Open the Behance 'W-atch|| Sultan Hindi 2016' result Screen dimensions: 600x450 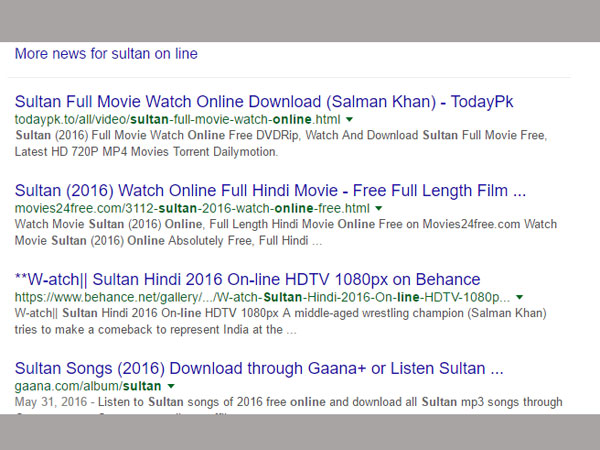(247, 279)
